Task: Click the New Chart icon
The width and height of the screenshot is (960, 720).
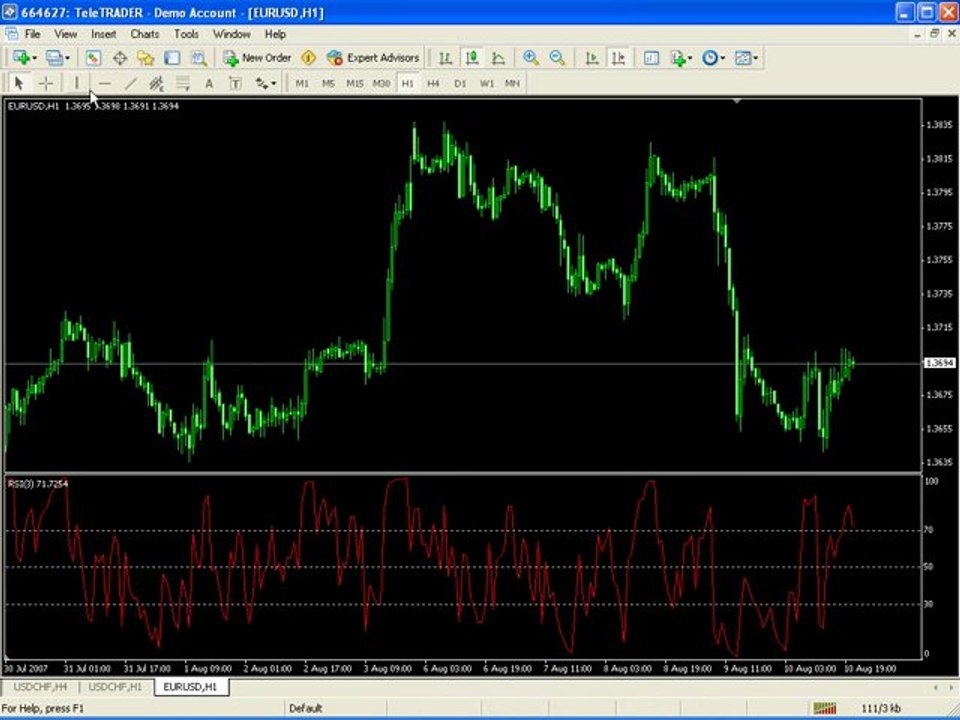Action: (x=21, y=58)
